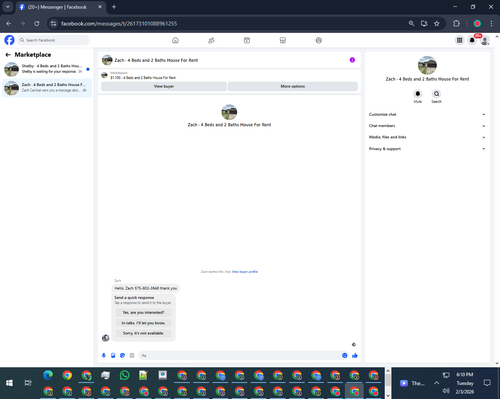Attach a file with the photo icon
Viewport: 500px width, 399px height.
point(113,355)
